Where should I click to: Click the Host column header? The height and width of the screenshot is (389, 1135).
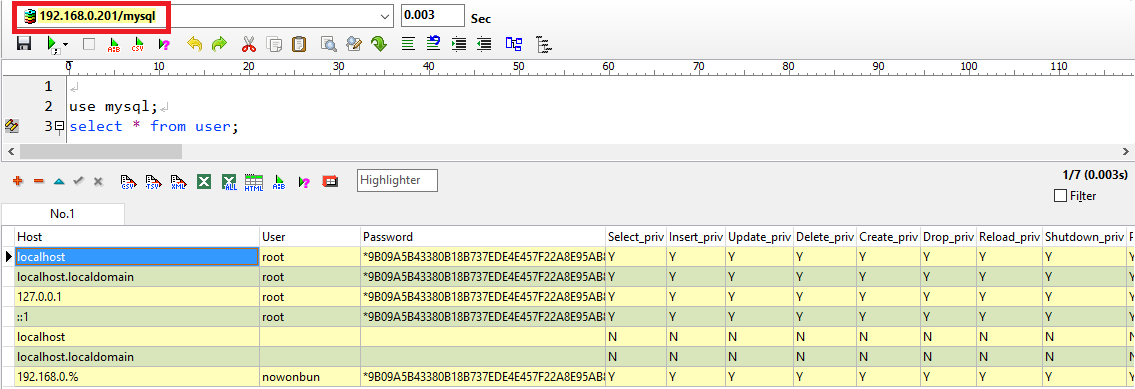[137, 237]
